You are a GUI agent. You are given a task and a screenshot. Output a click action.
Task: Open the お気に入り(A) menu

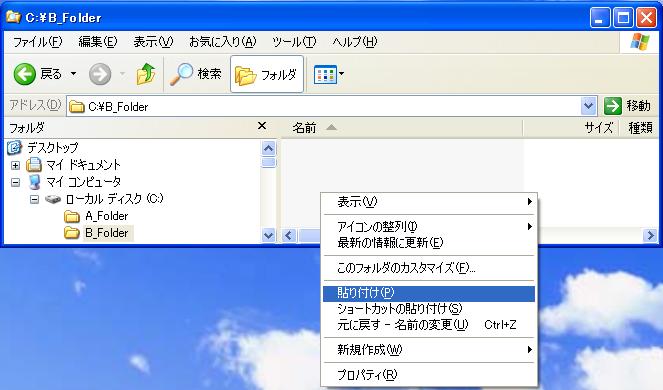point(223,42)
